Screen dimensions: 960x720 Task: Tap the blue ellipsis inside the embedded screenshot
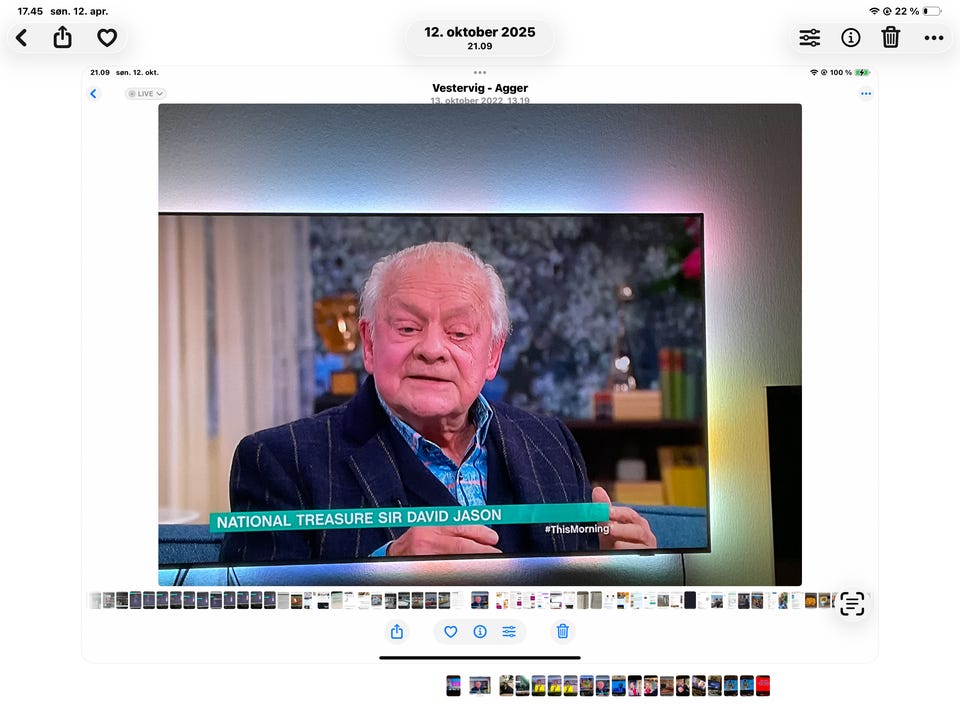coord(866,94)
